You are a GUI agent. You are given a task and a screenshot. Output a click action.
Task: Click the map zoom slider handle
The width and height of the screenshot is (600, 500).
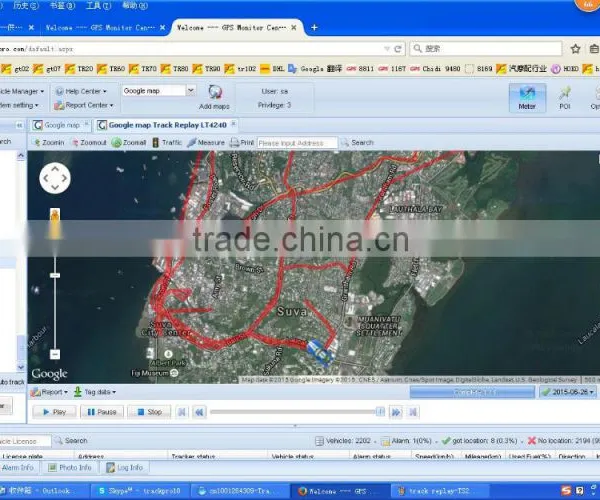tap(55, 275)
